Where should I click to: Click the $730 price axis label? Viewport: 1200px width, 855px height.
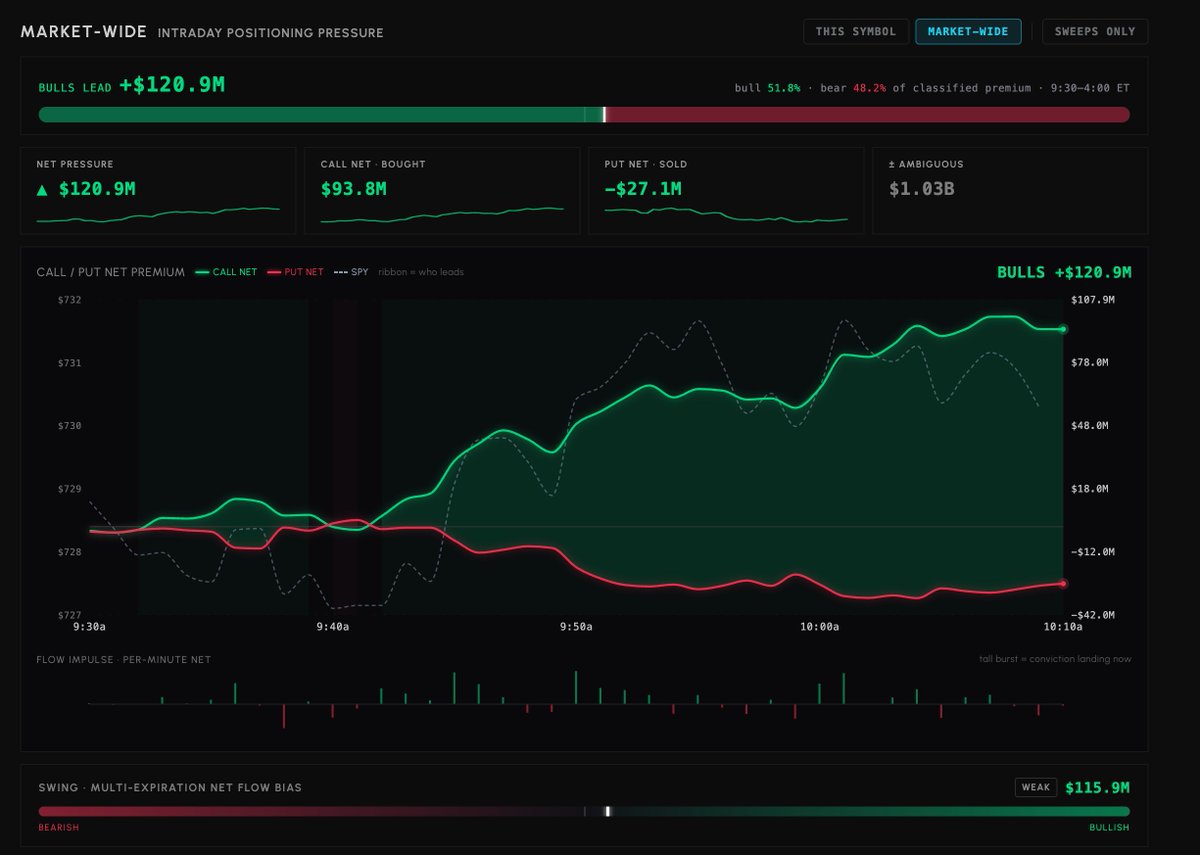pyautogui.click(x=69, y=426)
